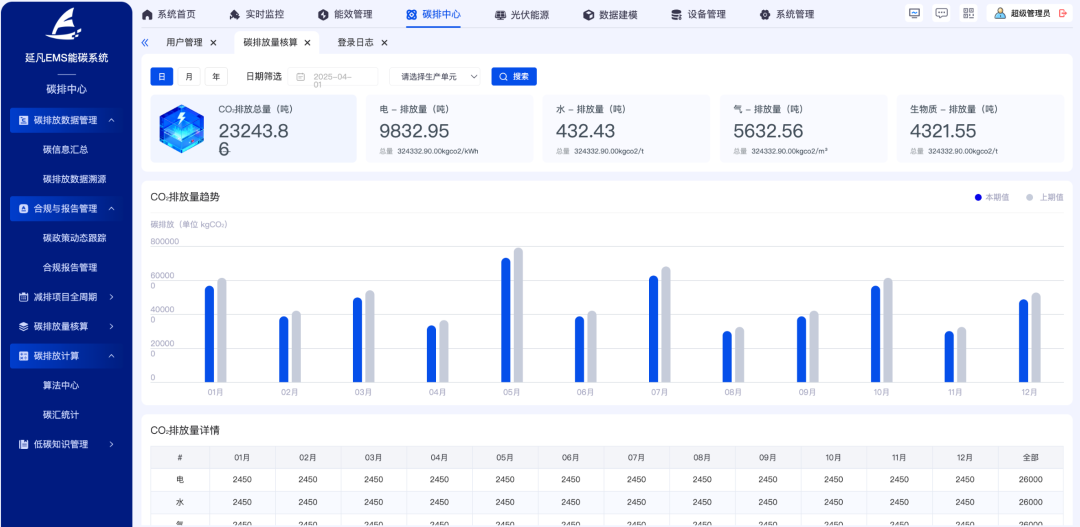
Task: Click the 搜索 search button
Action: pyautogui.click(x=514, y=77)
